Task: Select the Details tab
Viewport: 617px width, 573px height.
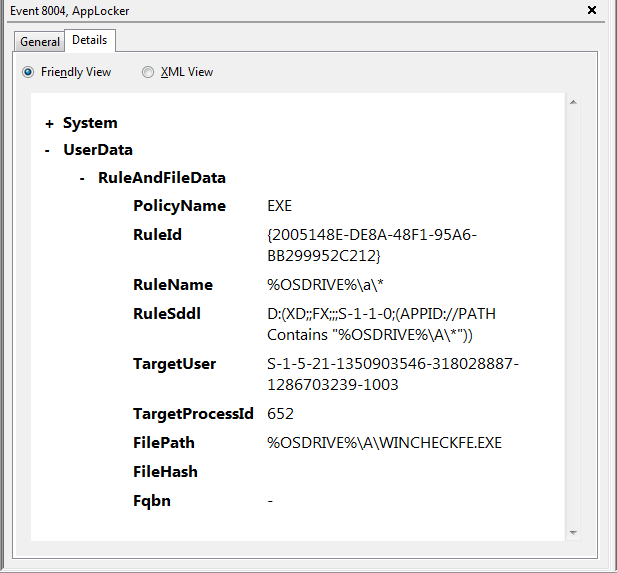Action: click(91, 41)
